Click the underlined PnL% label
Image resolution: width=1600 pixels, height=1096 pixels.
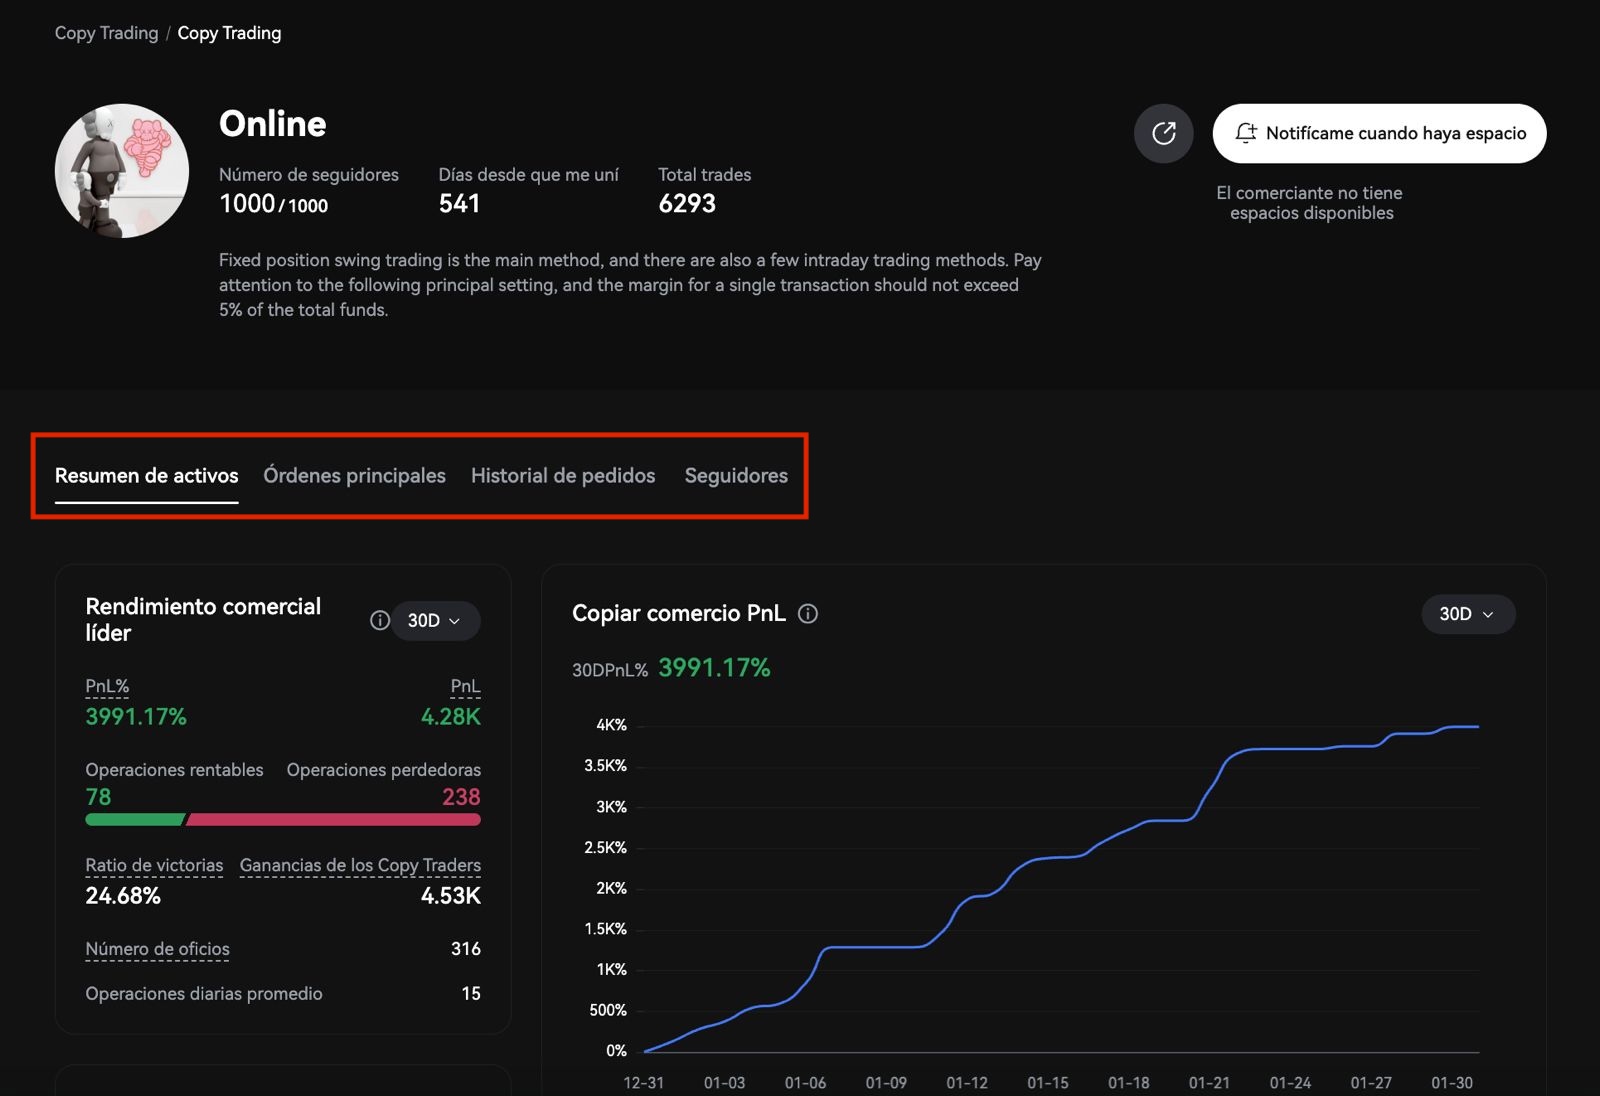coord(107,686)
